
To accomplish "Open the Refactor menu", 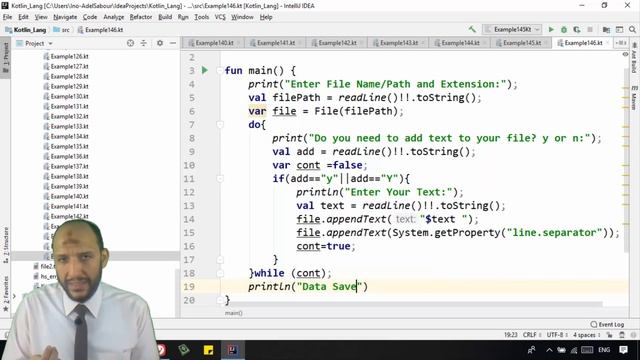I will pos(141,17).
